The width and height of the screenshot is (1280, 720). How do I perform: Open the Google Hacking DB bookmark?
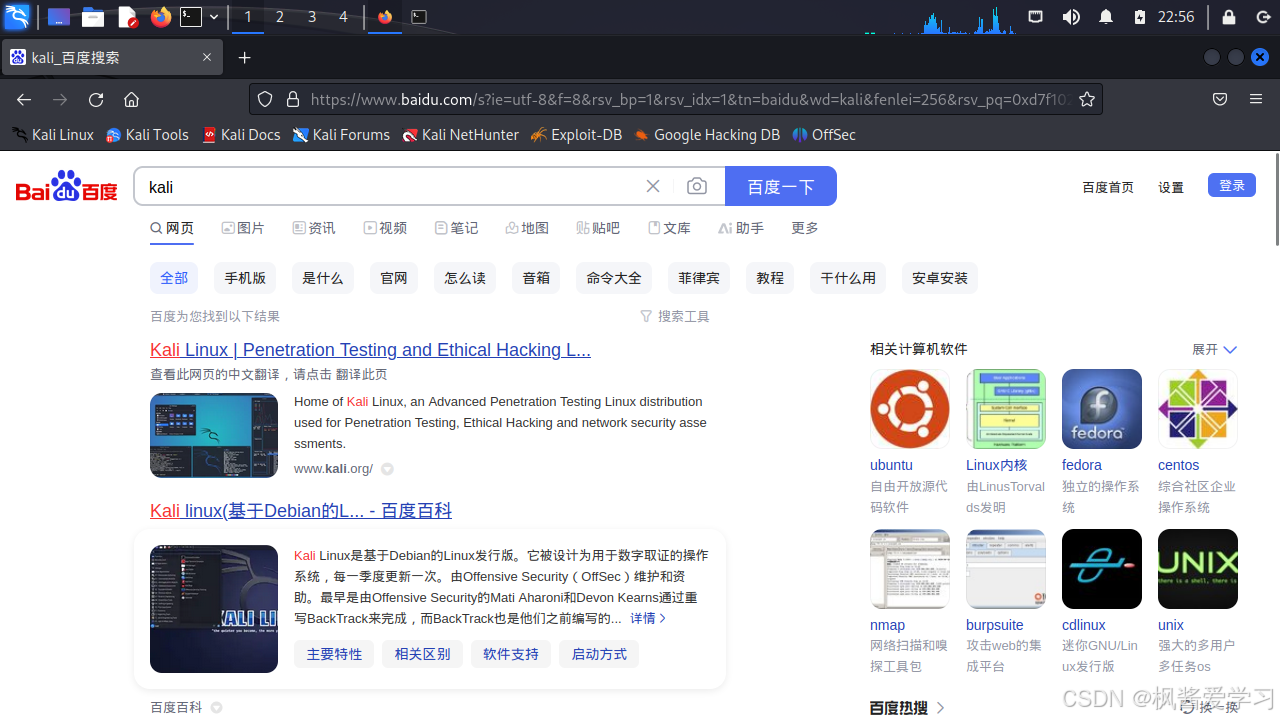click(x=707, y=135)
